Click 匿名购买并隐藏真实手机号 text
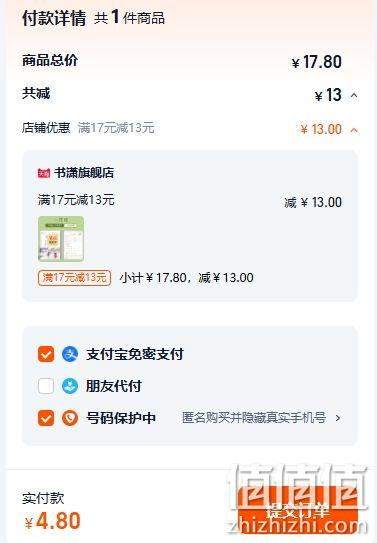Image resolution: width=377 pixels, height=543 pixels. [254, 418]
